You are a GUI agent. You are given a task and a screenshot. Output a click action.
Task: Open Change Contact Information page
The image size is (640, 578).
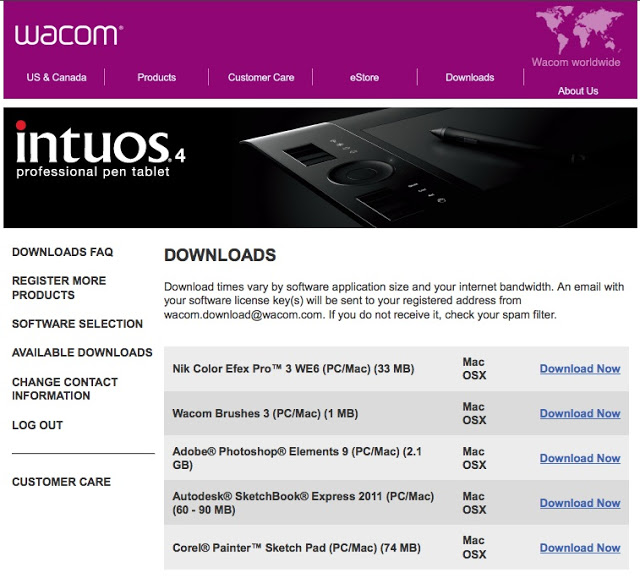click(64, 389)
